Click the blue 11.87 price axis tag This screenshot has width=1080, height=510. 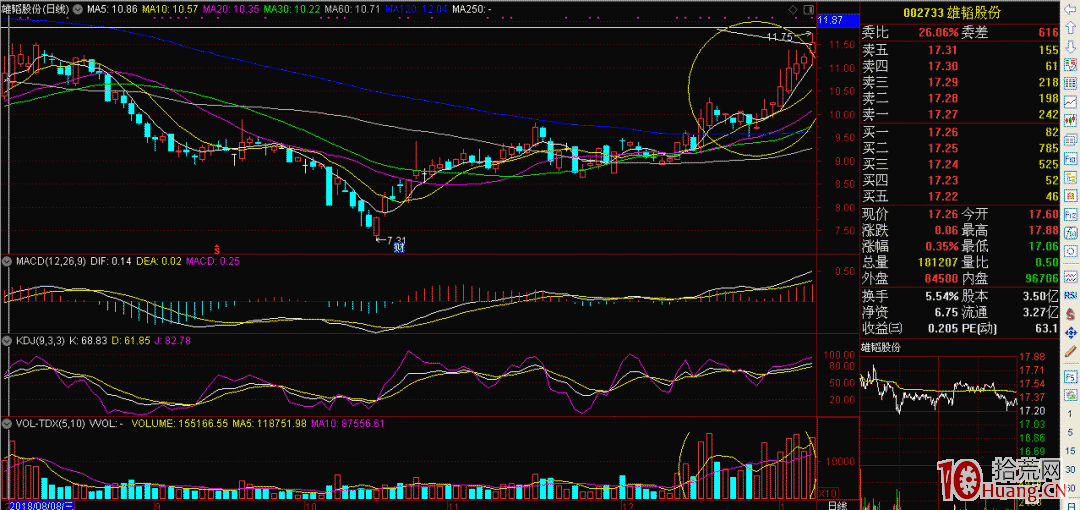836,21
